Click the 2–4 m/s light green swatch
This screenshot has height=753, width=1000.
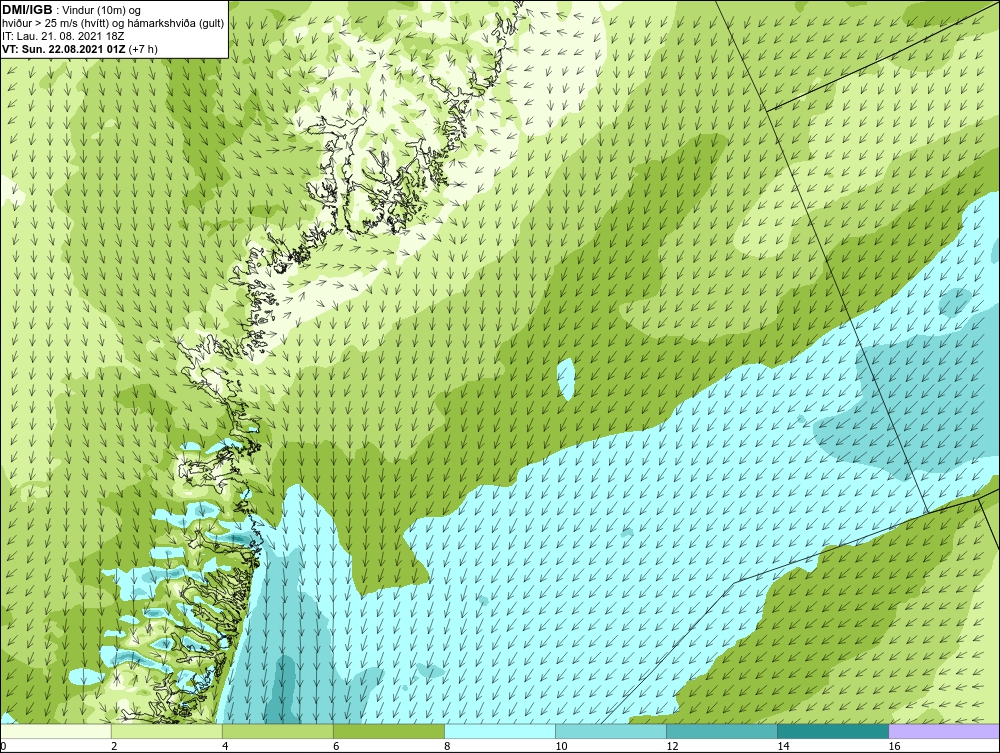tap(166, 731)
